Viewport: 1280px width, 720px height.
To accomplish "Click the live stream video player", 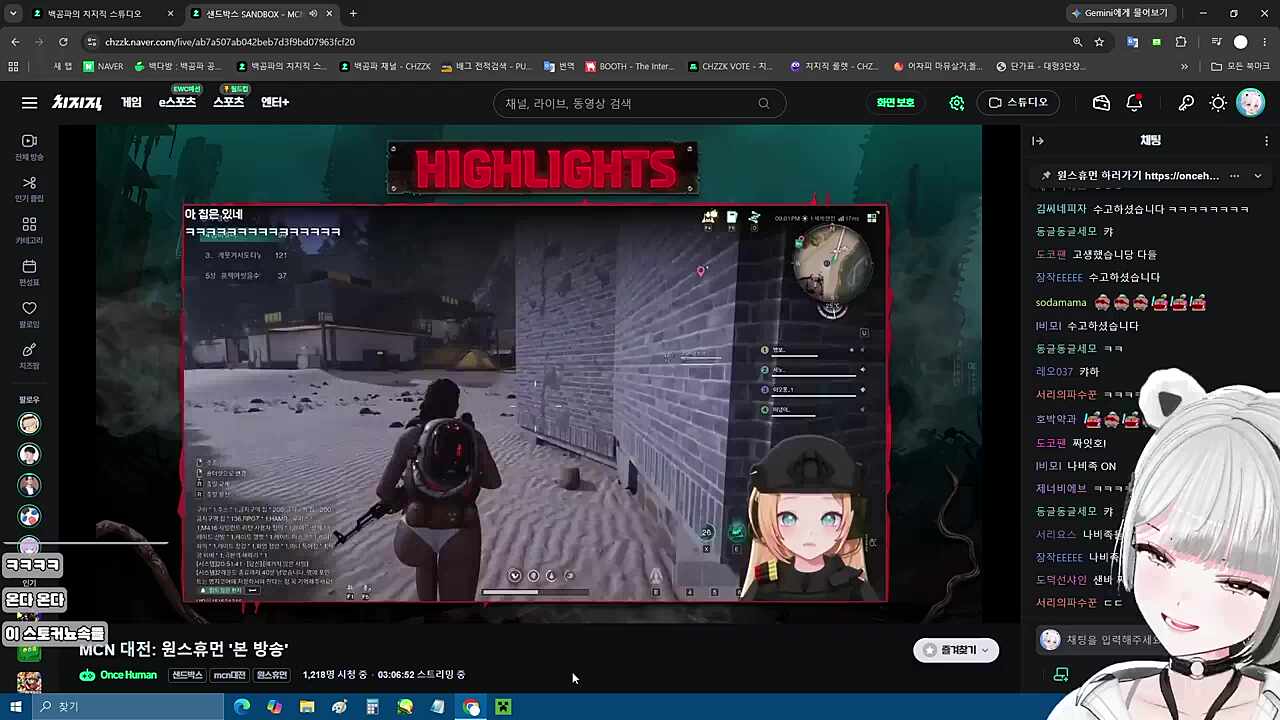I will (x=539, y=374).
